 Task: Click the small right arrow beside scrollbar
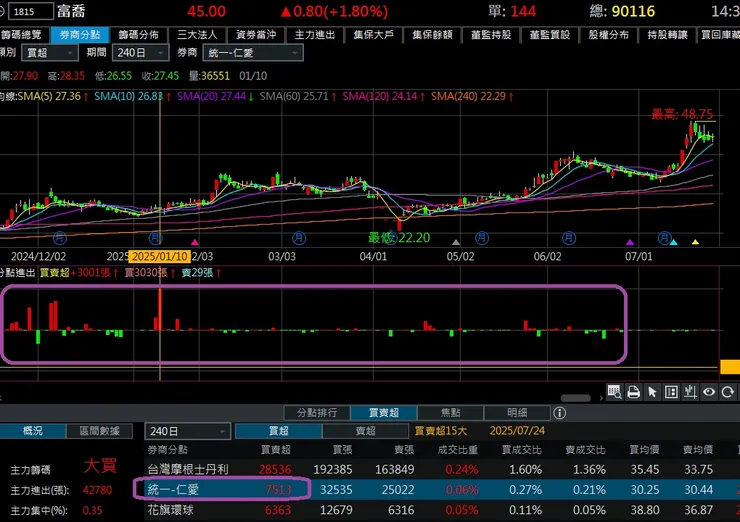[x=601, y=398]
